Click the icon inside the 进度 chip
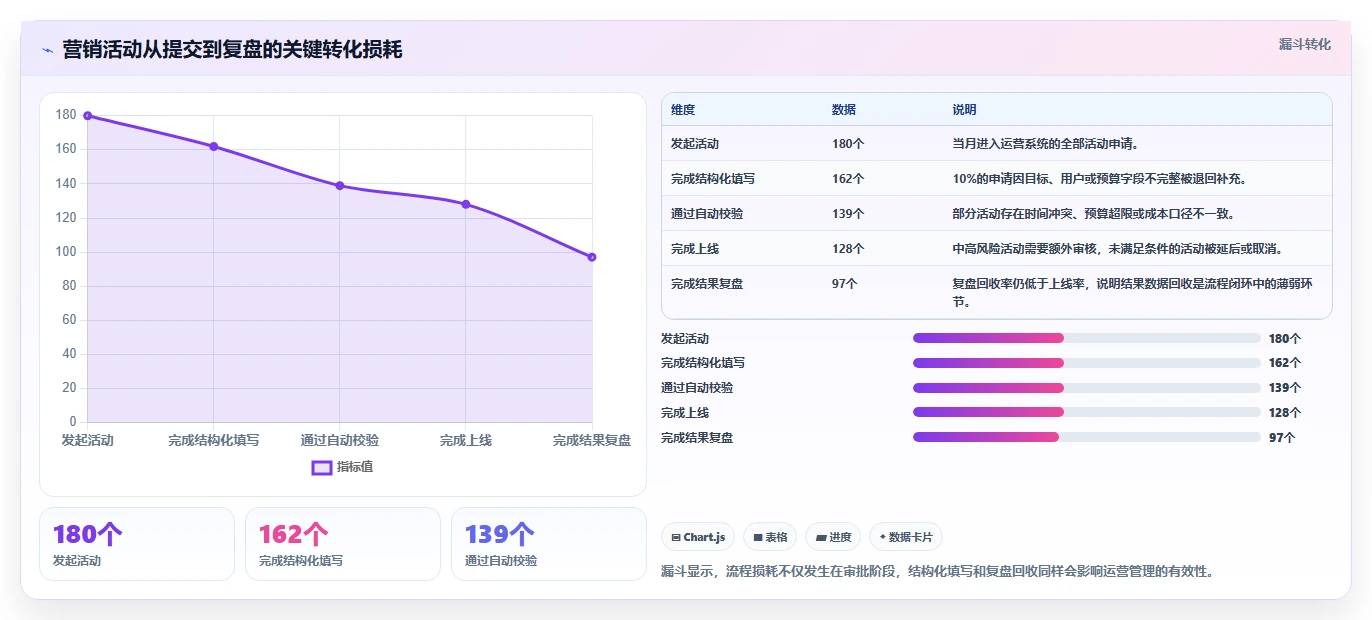This screenshot has height=620, width=1372. click(821, 538)
